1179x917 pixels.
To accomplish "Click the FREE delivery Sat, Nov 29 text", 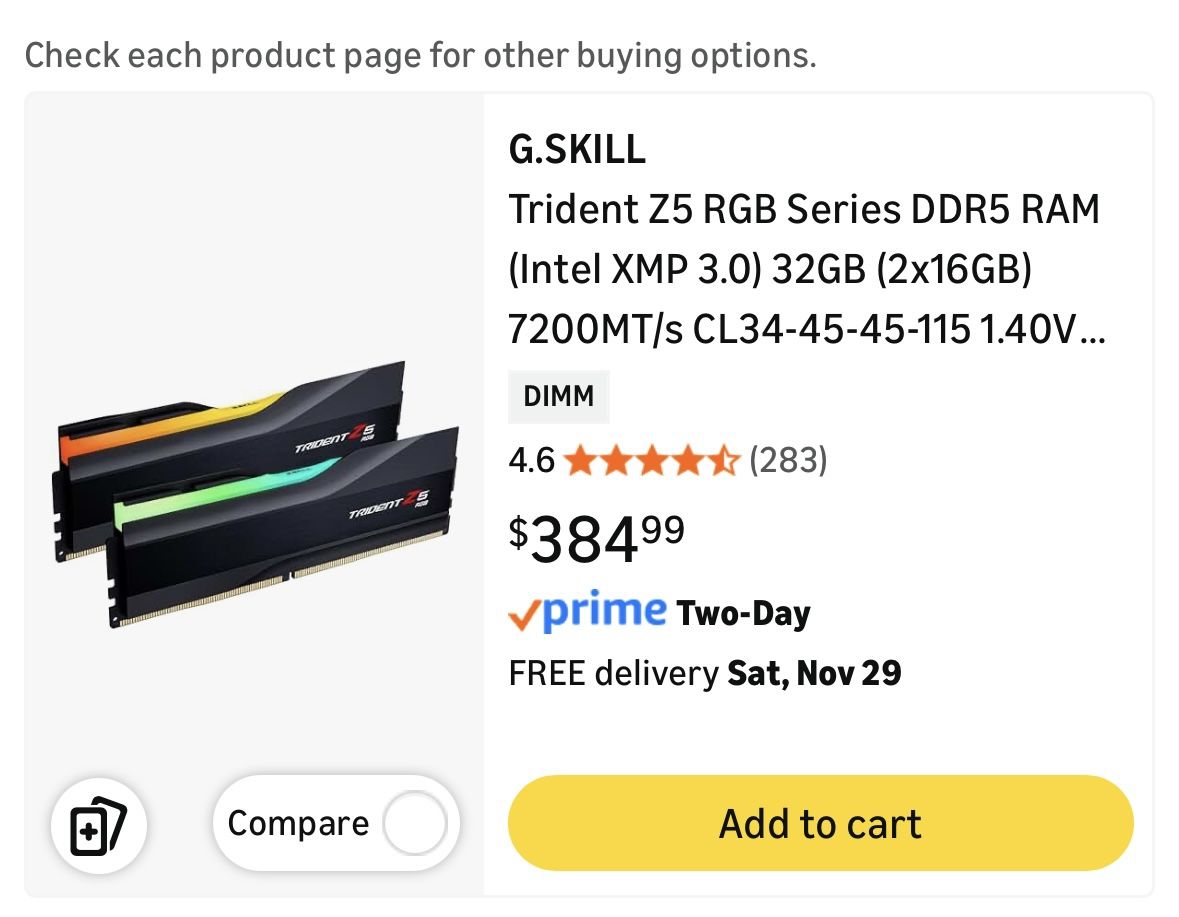I will (705, 674).
